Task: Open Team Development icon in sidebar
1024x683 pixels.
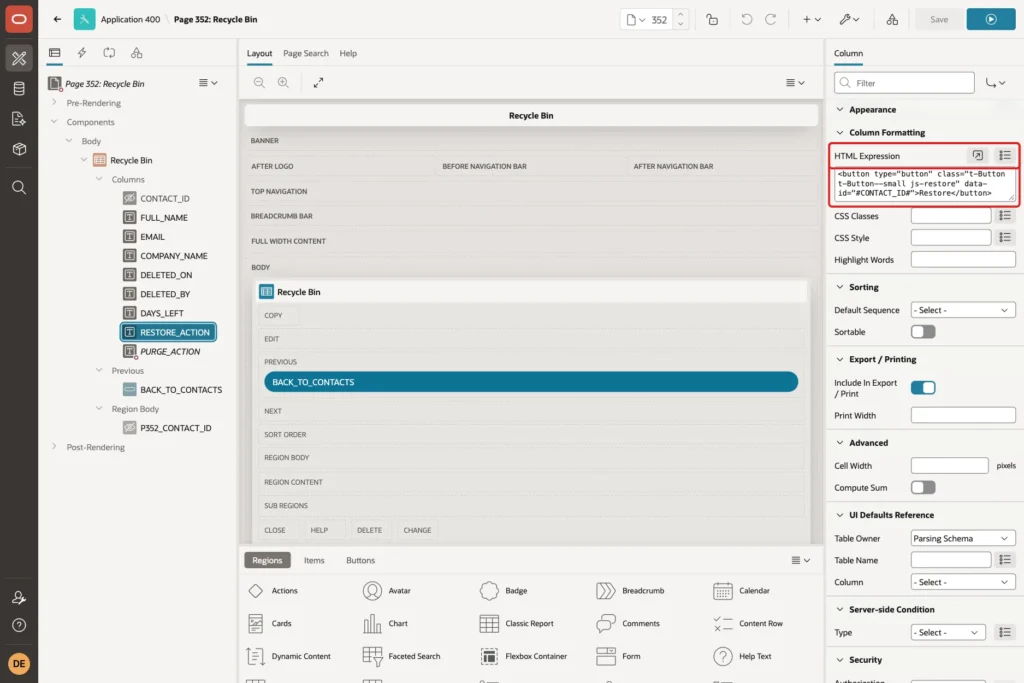Action: pos(19,119)
